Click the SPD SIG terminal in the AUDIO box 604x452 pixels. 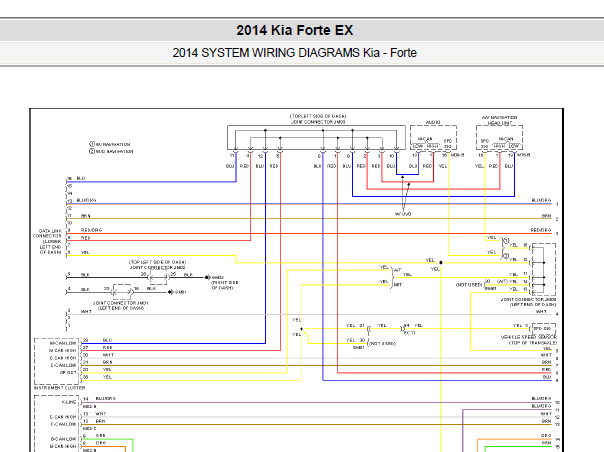click(447, 144)
